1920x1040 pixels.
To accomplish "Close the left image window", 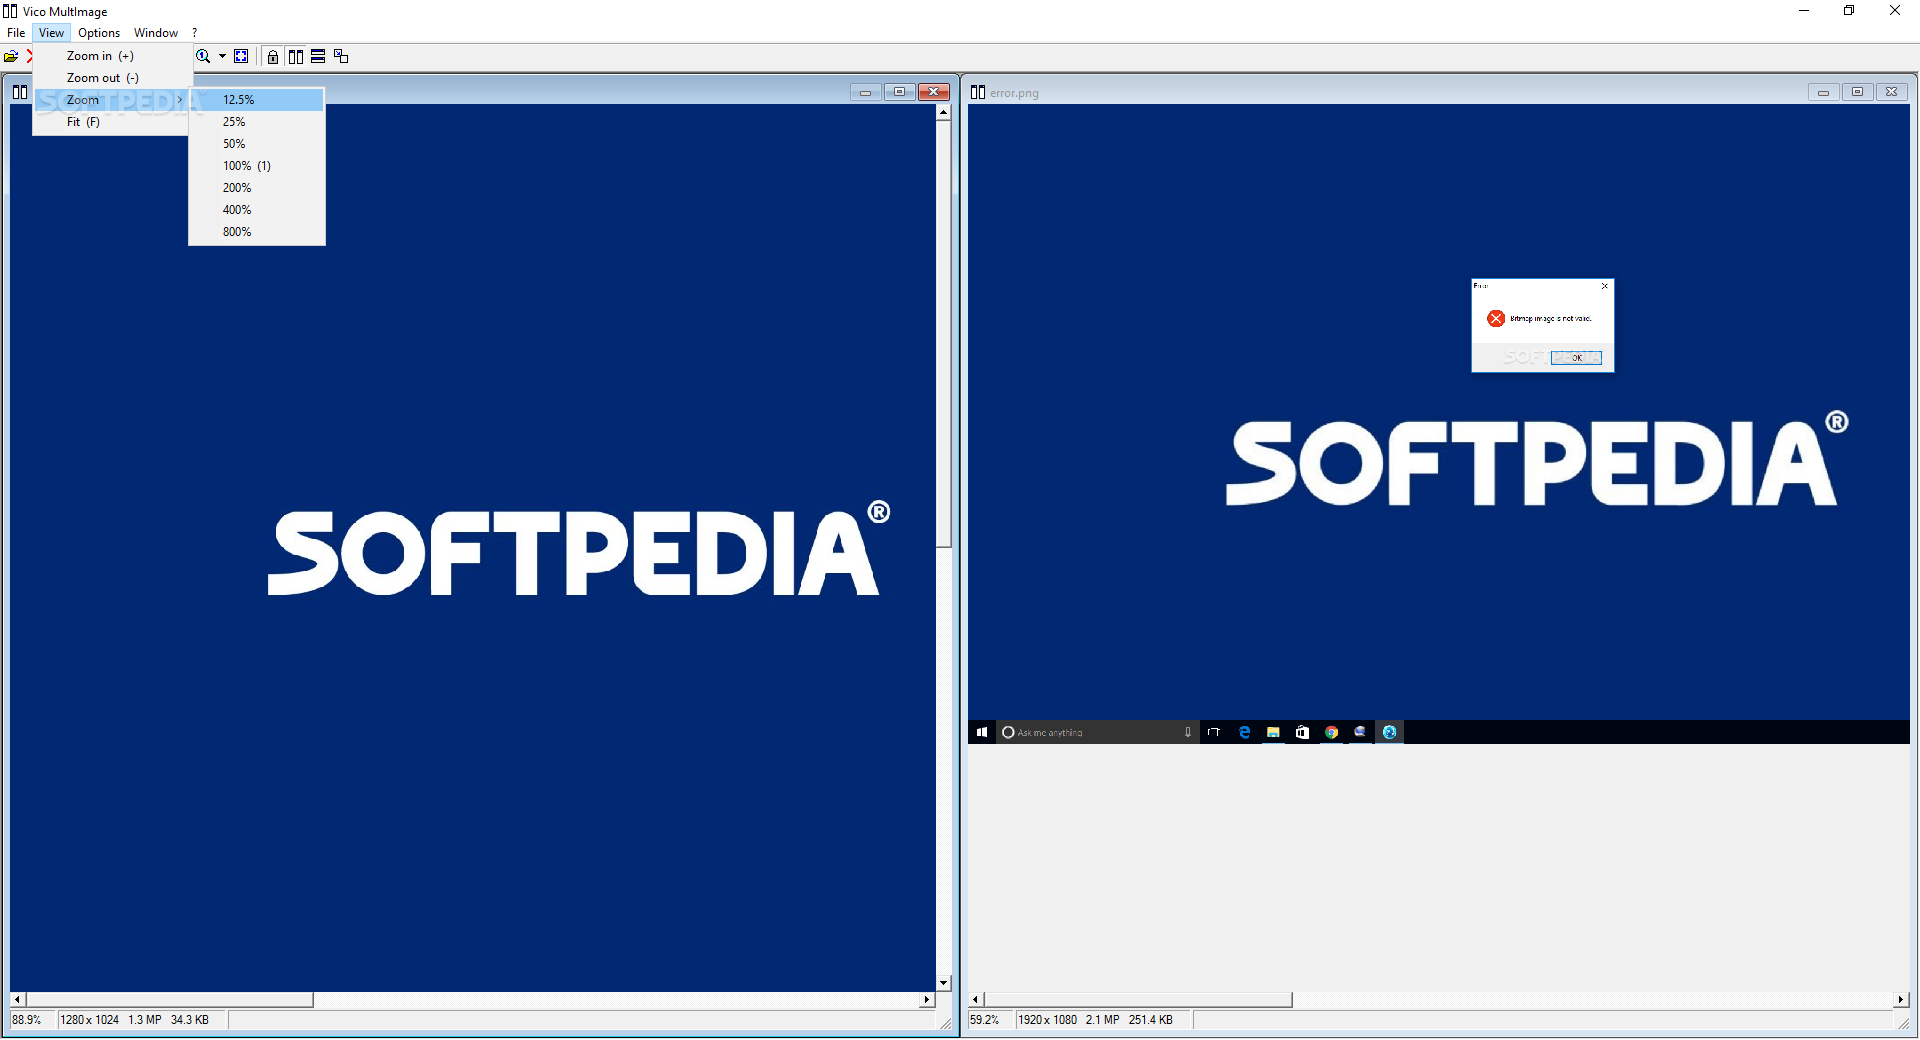I will point(934,92).
